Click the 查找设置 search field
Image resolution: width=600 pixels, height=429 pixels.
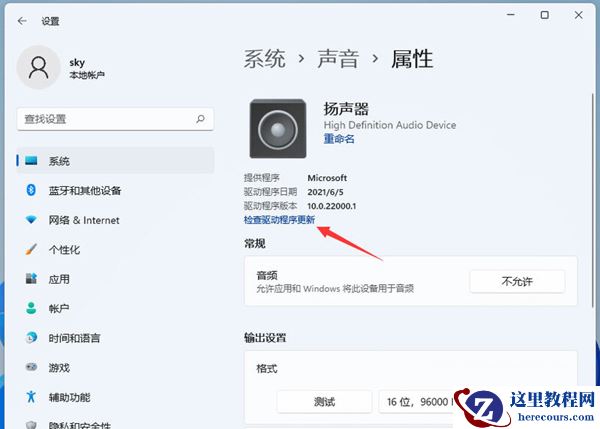pos(115,119)
